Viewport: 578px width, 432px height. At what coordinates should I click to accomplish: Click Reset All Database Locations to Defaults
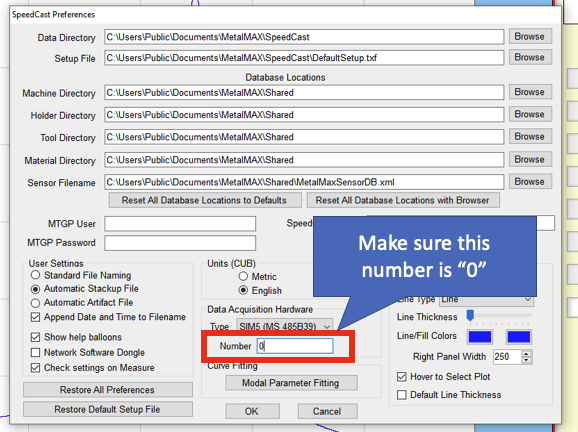coord(205,200)
